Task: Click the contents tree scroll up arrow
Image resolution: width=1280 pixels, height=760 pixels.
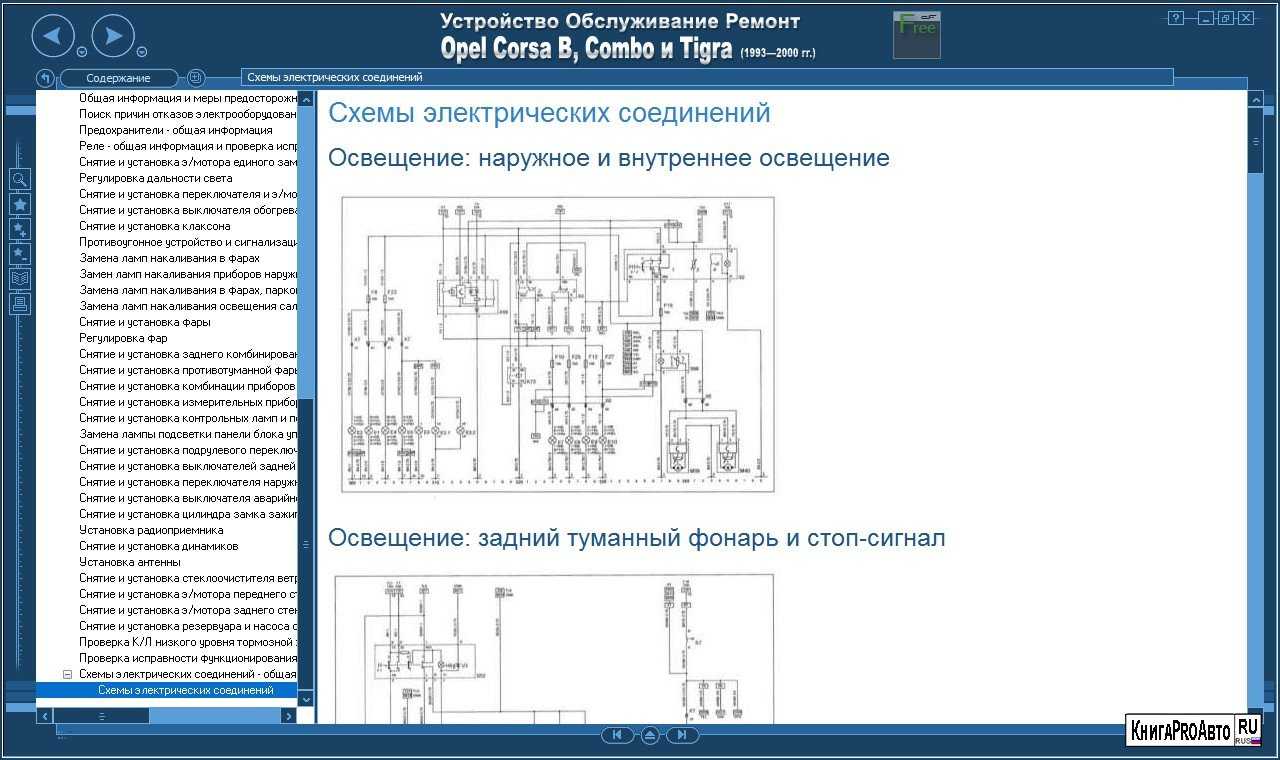Action: 306,99
